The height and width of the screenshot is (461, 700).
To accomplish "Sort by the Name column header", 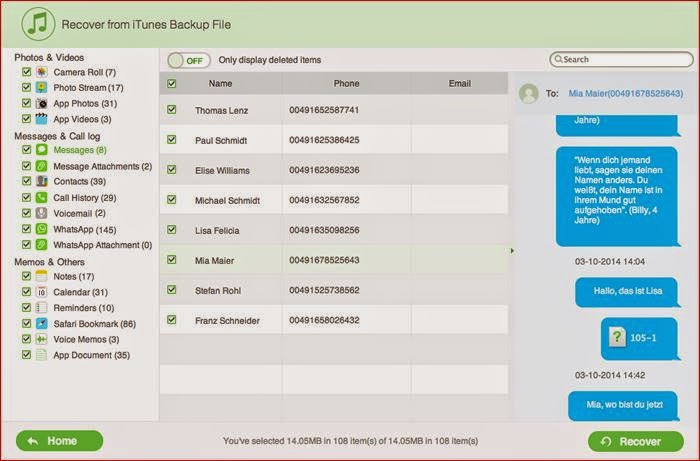I will 220,83.
